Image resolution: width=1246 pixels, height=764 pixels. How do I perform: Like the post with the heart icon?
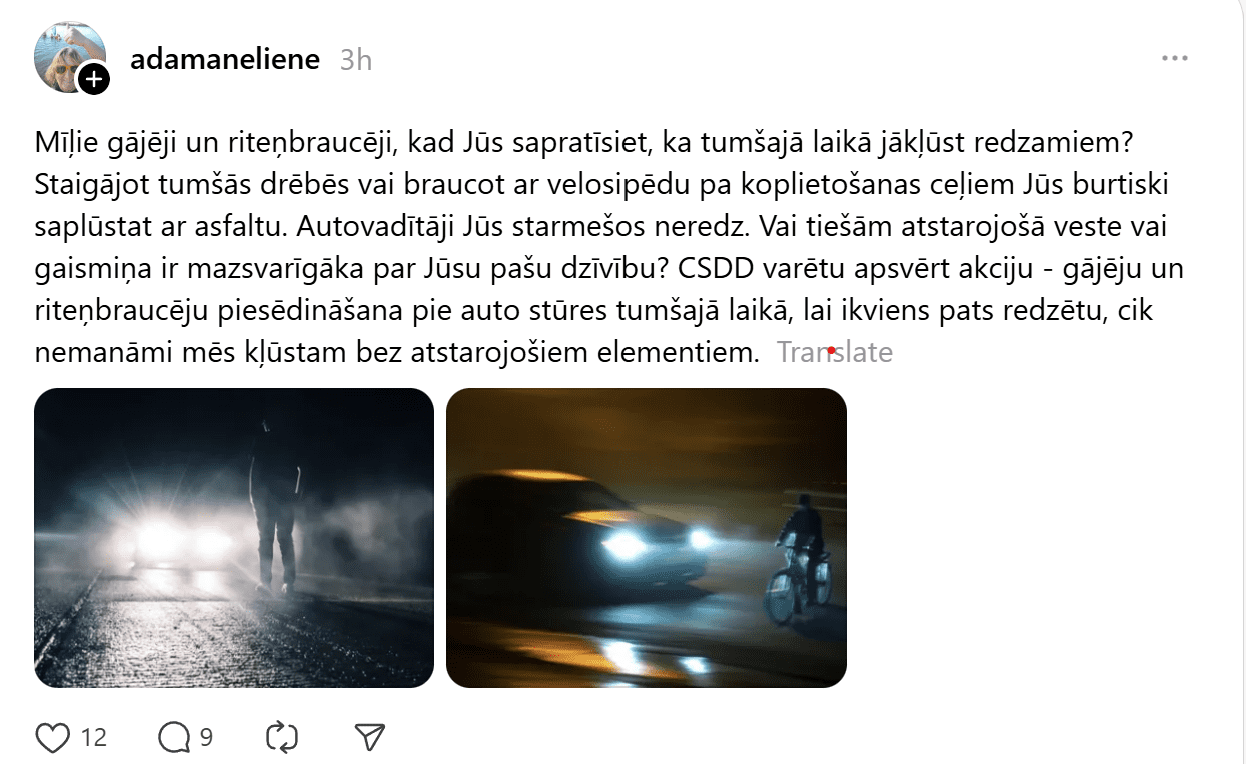click(52, 738)
